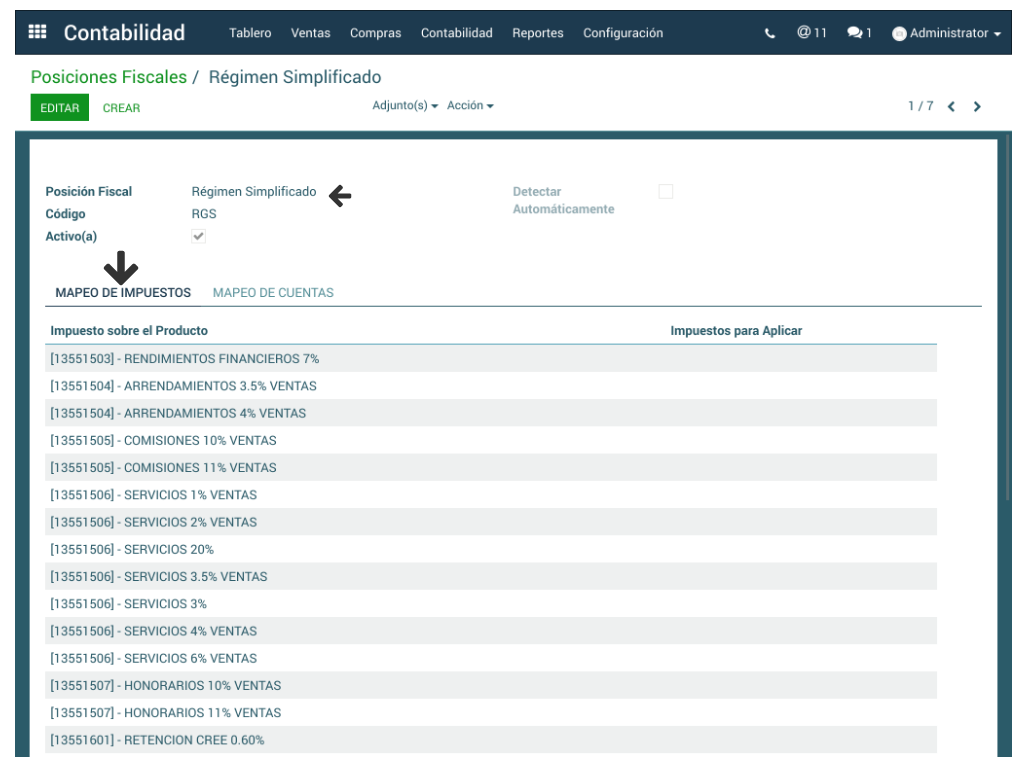The height and width of the screenshot is (767, 1023).
Task: Navigate to Posiciones Fiscales breadcrumb
Action: point(109,78)
